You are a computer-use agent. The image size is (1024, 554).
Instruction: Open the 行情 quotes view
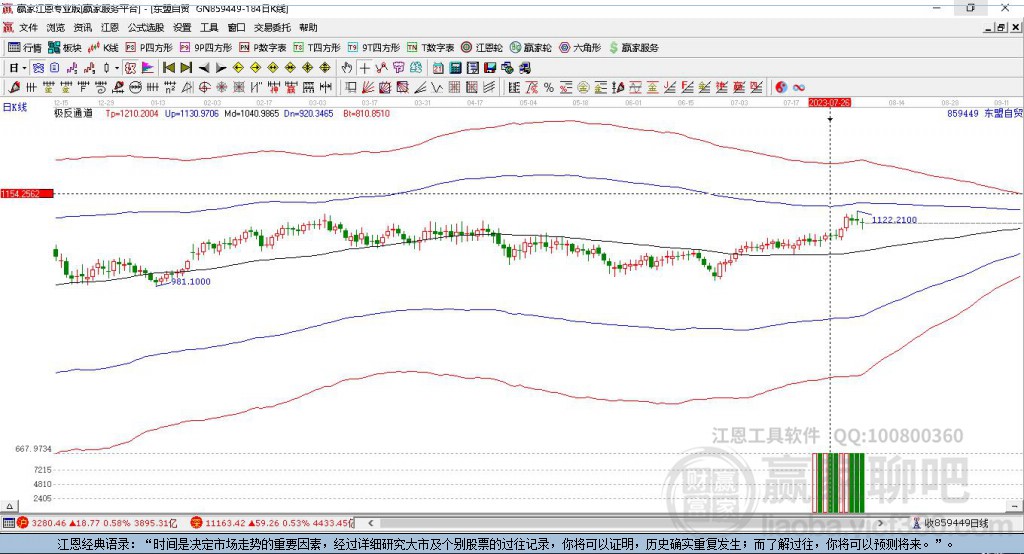(x=25, y=48)
